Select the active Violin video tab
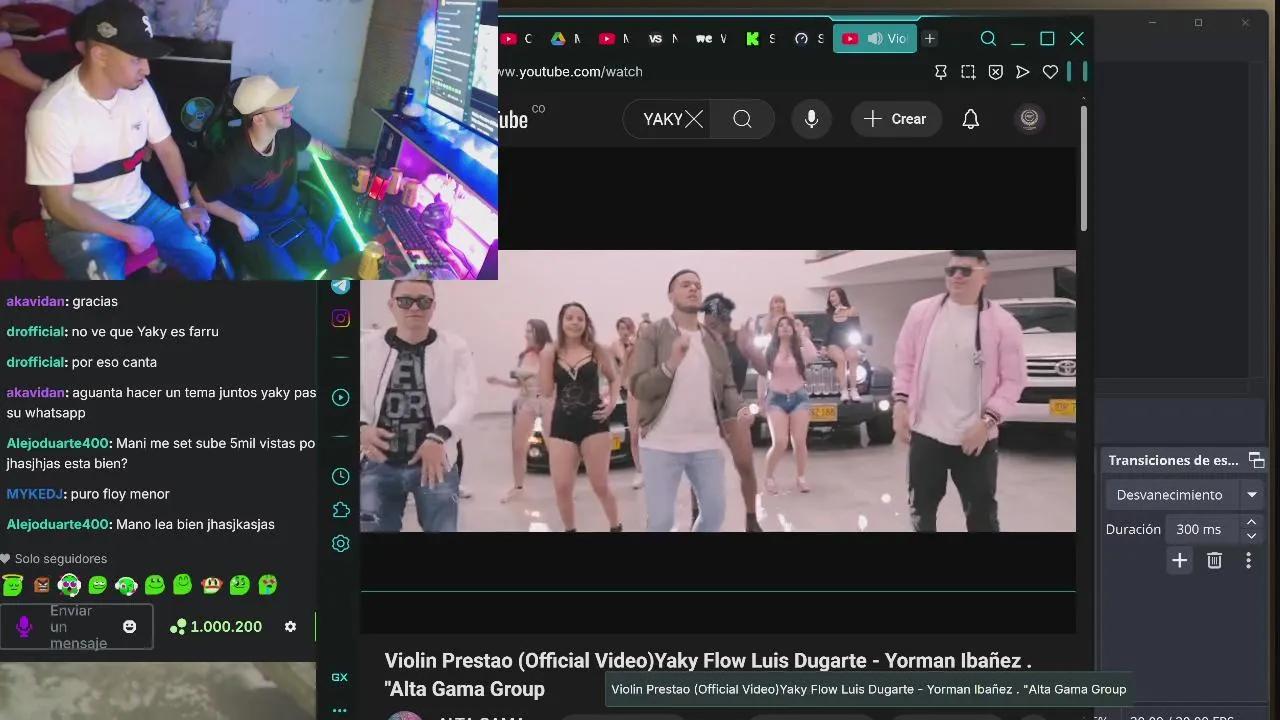The image size is (1280, 720). 875,39
